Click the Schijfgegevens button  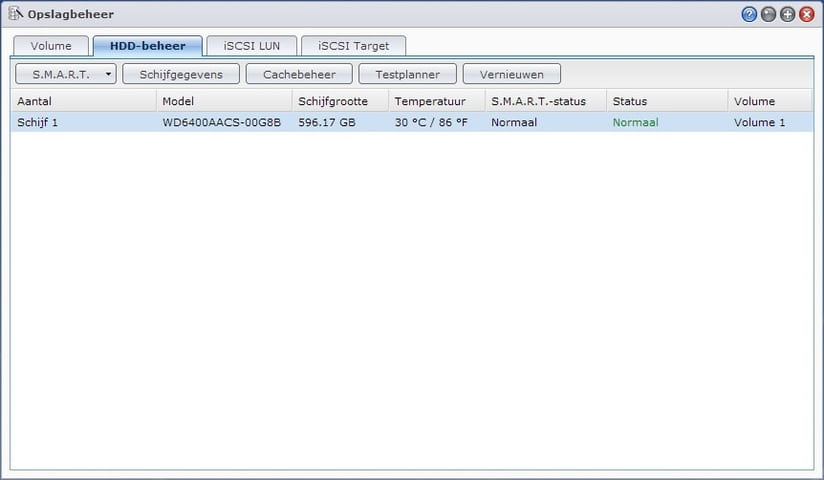[181, 74]
